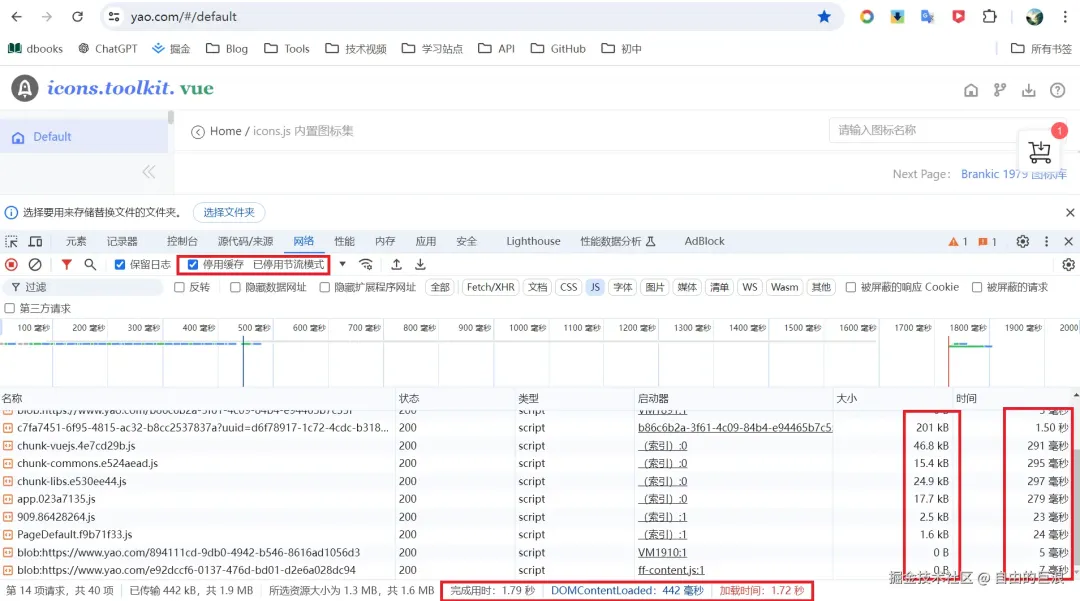Select the CSS filter button
The width and height of the screenshot is (1080, 601).
click(569, 288)
